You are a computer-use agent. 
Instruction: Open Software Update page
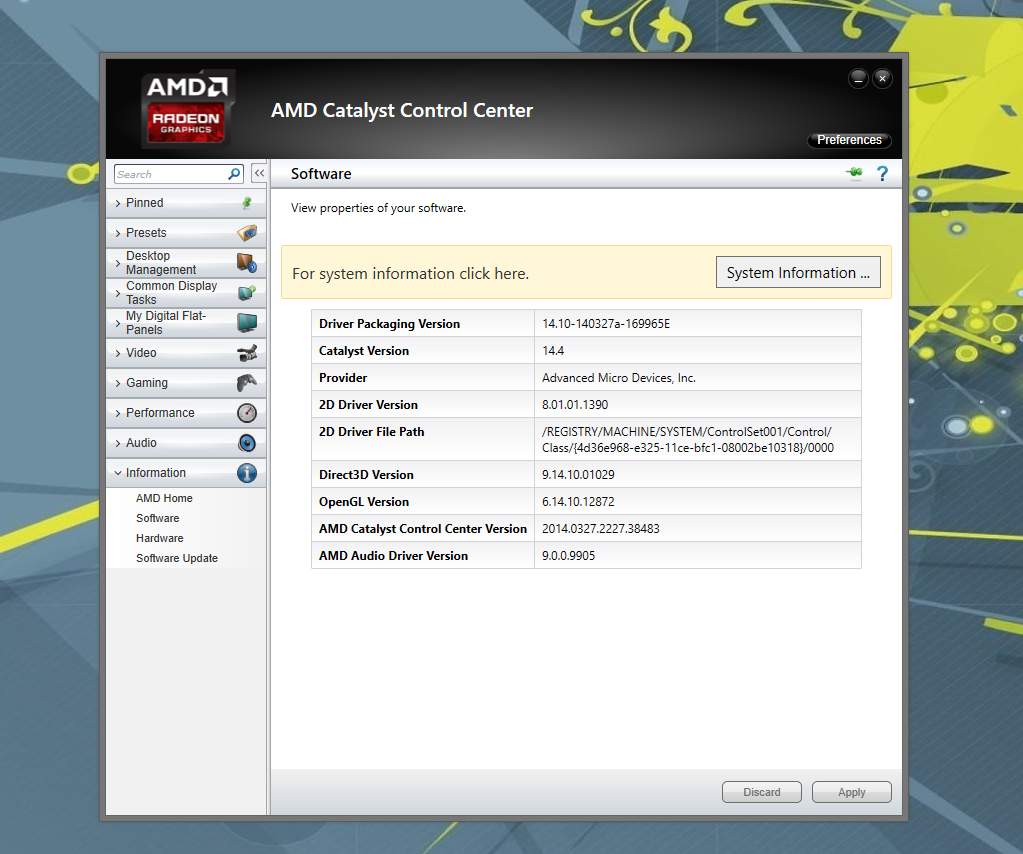pyautogui.click(x=177, y=558)
